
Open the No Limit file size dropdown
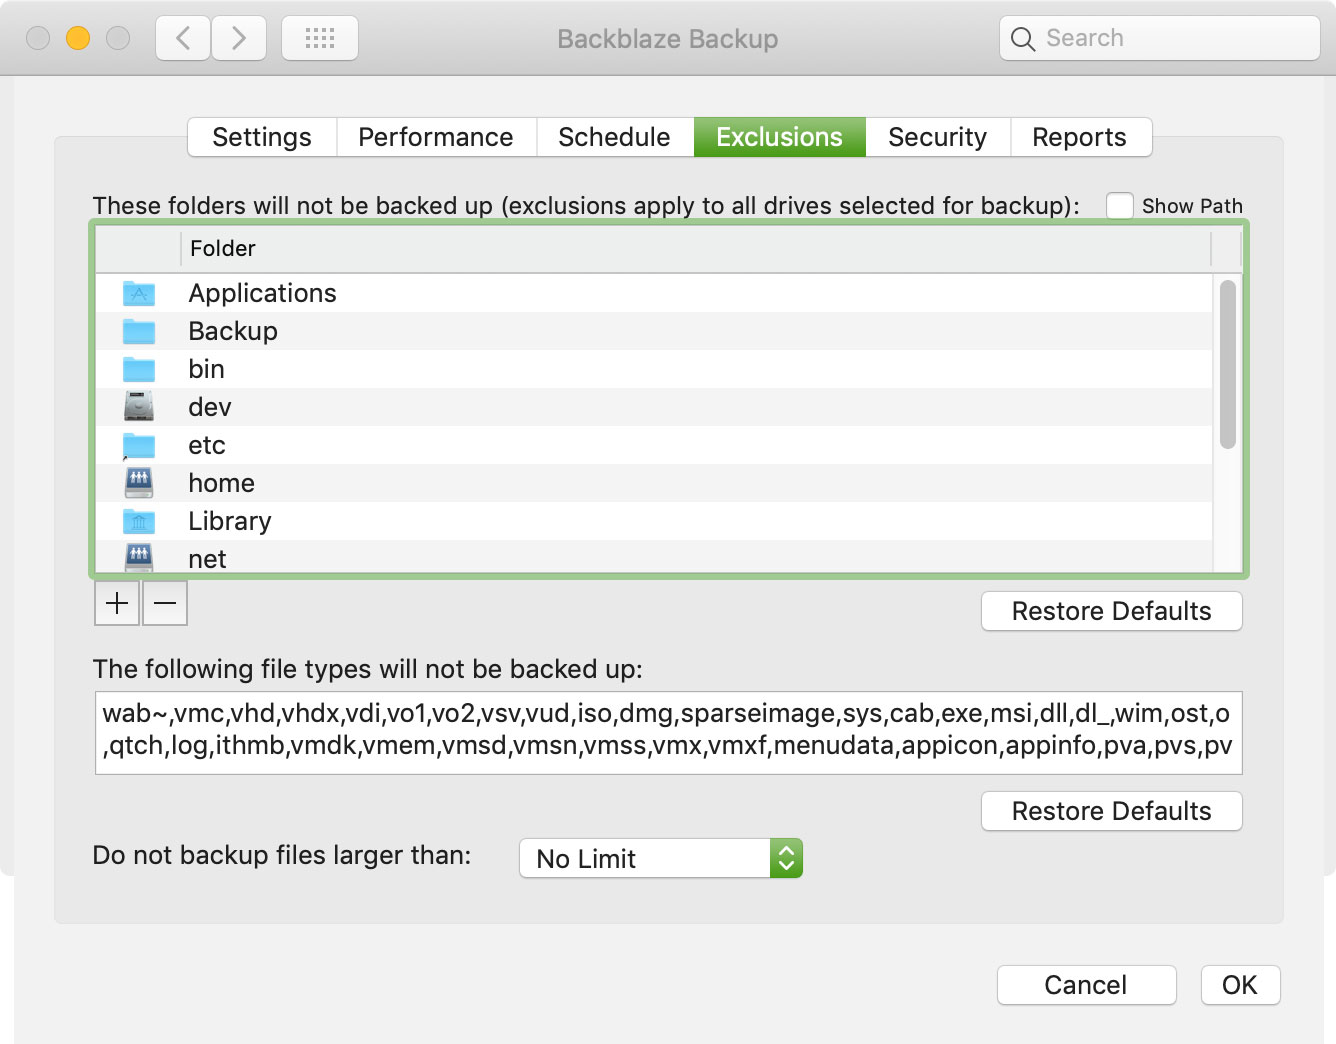click(661, 858)
